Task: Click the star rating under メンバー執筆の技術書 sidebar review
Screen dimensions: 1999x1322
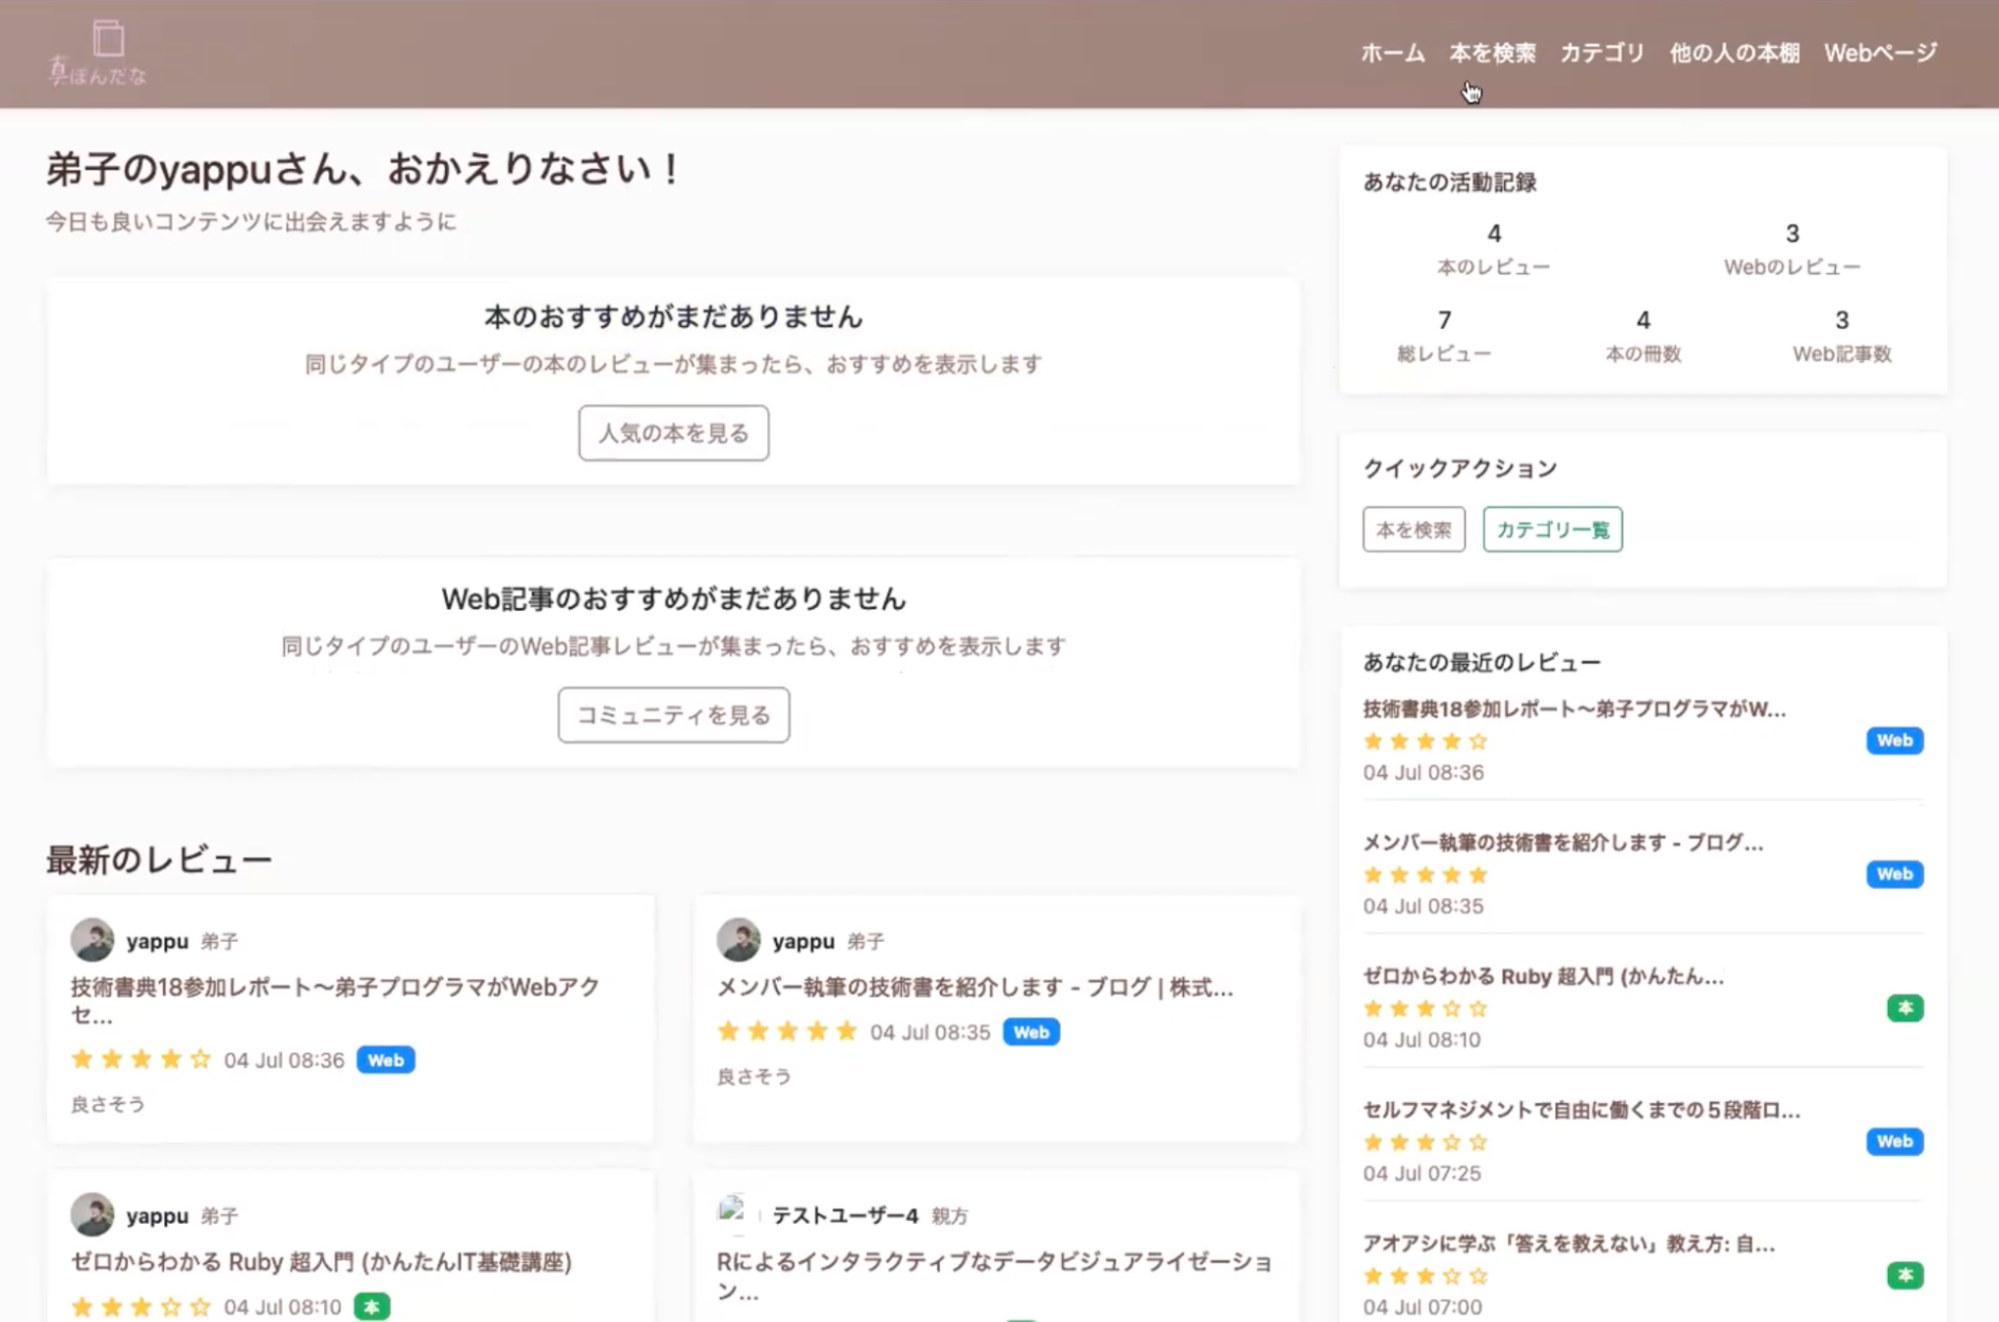Action: coord(1425,875)
